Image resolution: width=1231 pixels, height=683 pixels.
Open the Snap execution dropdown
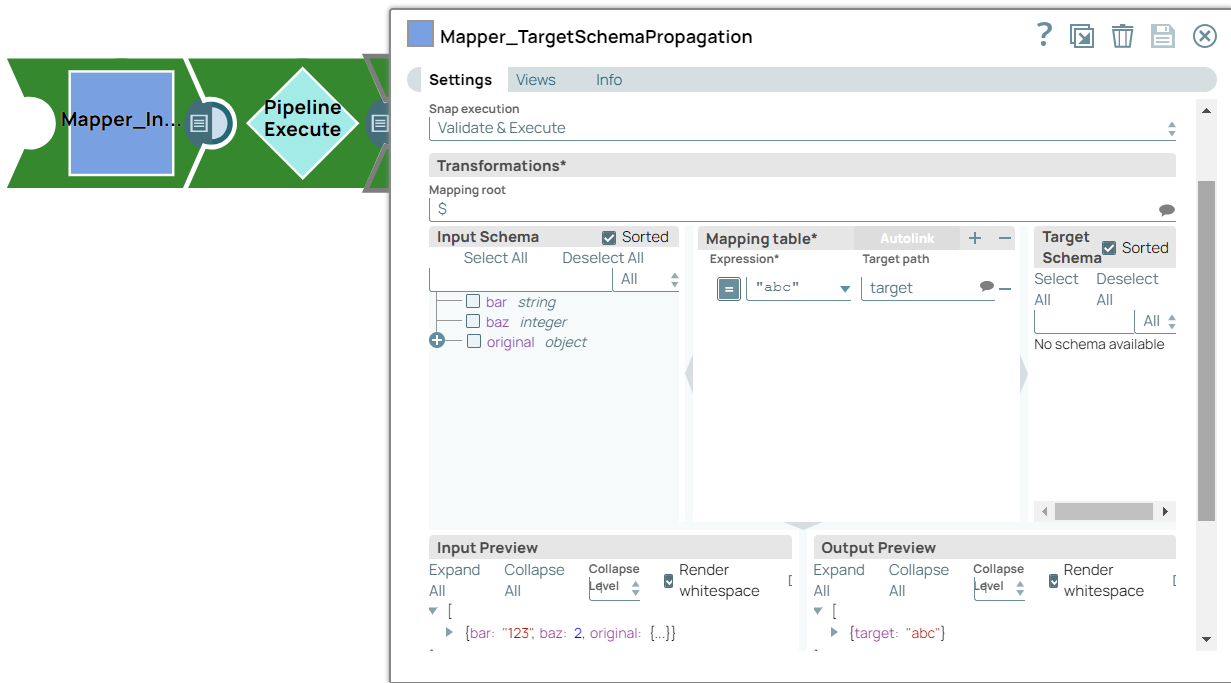[802, 128]
